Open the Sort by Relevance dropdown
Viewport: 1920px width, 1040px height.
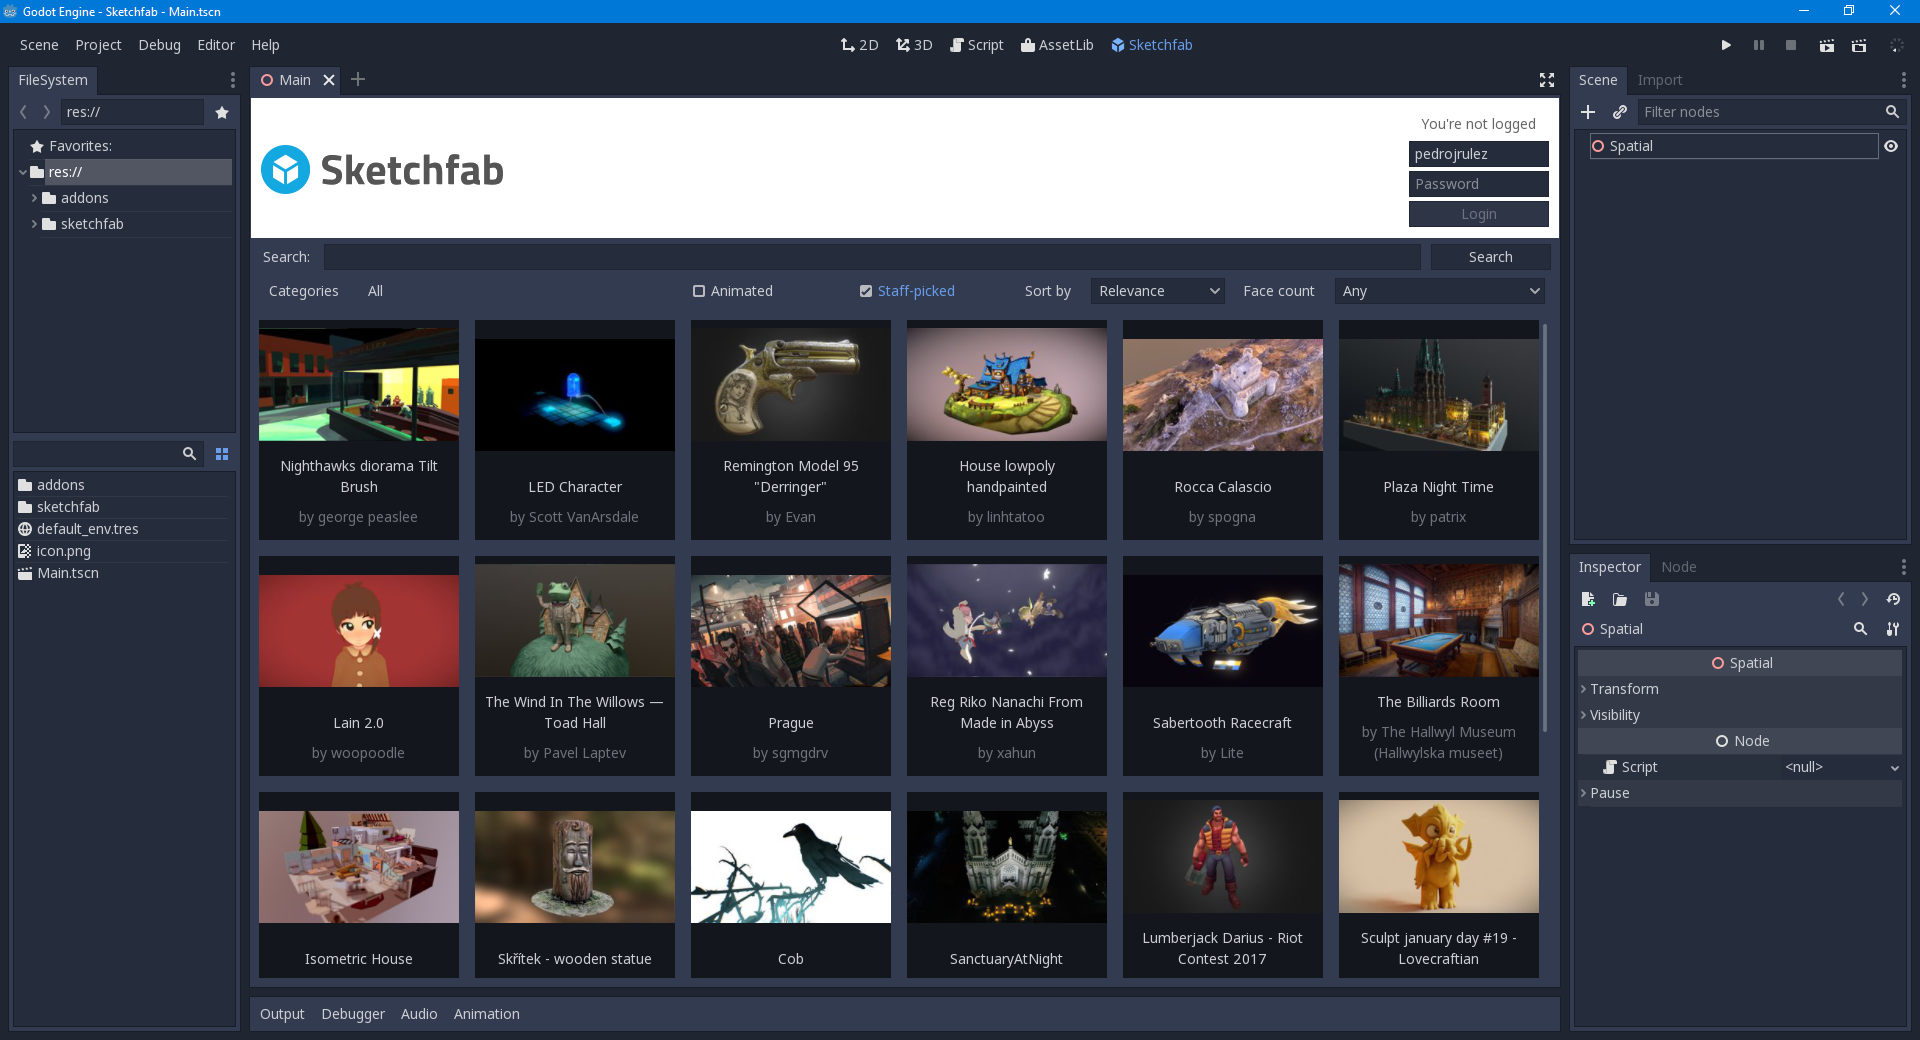tap(1158, 291)
